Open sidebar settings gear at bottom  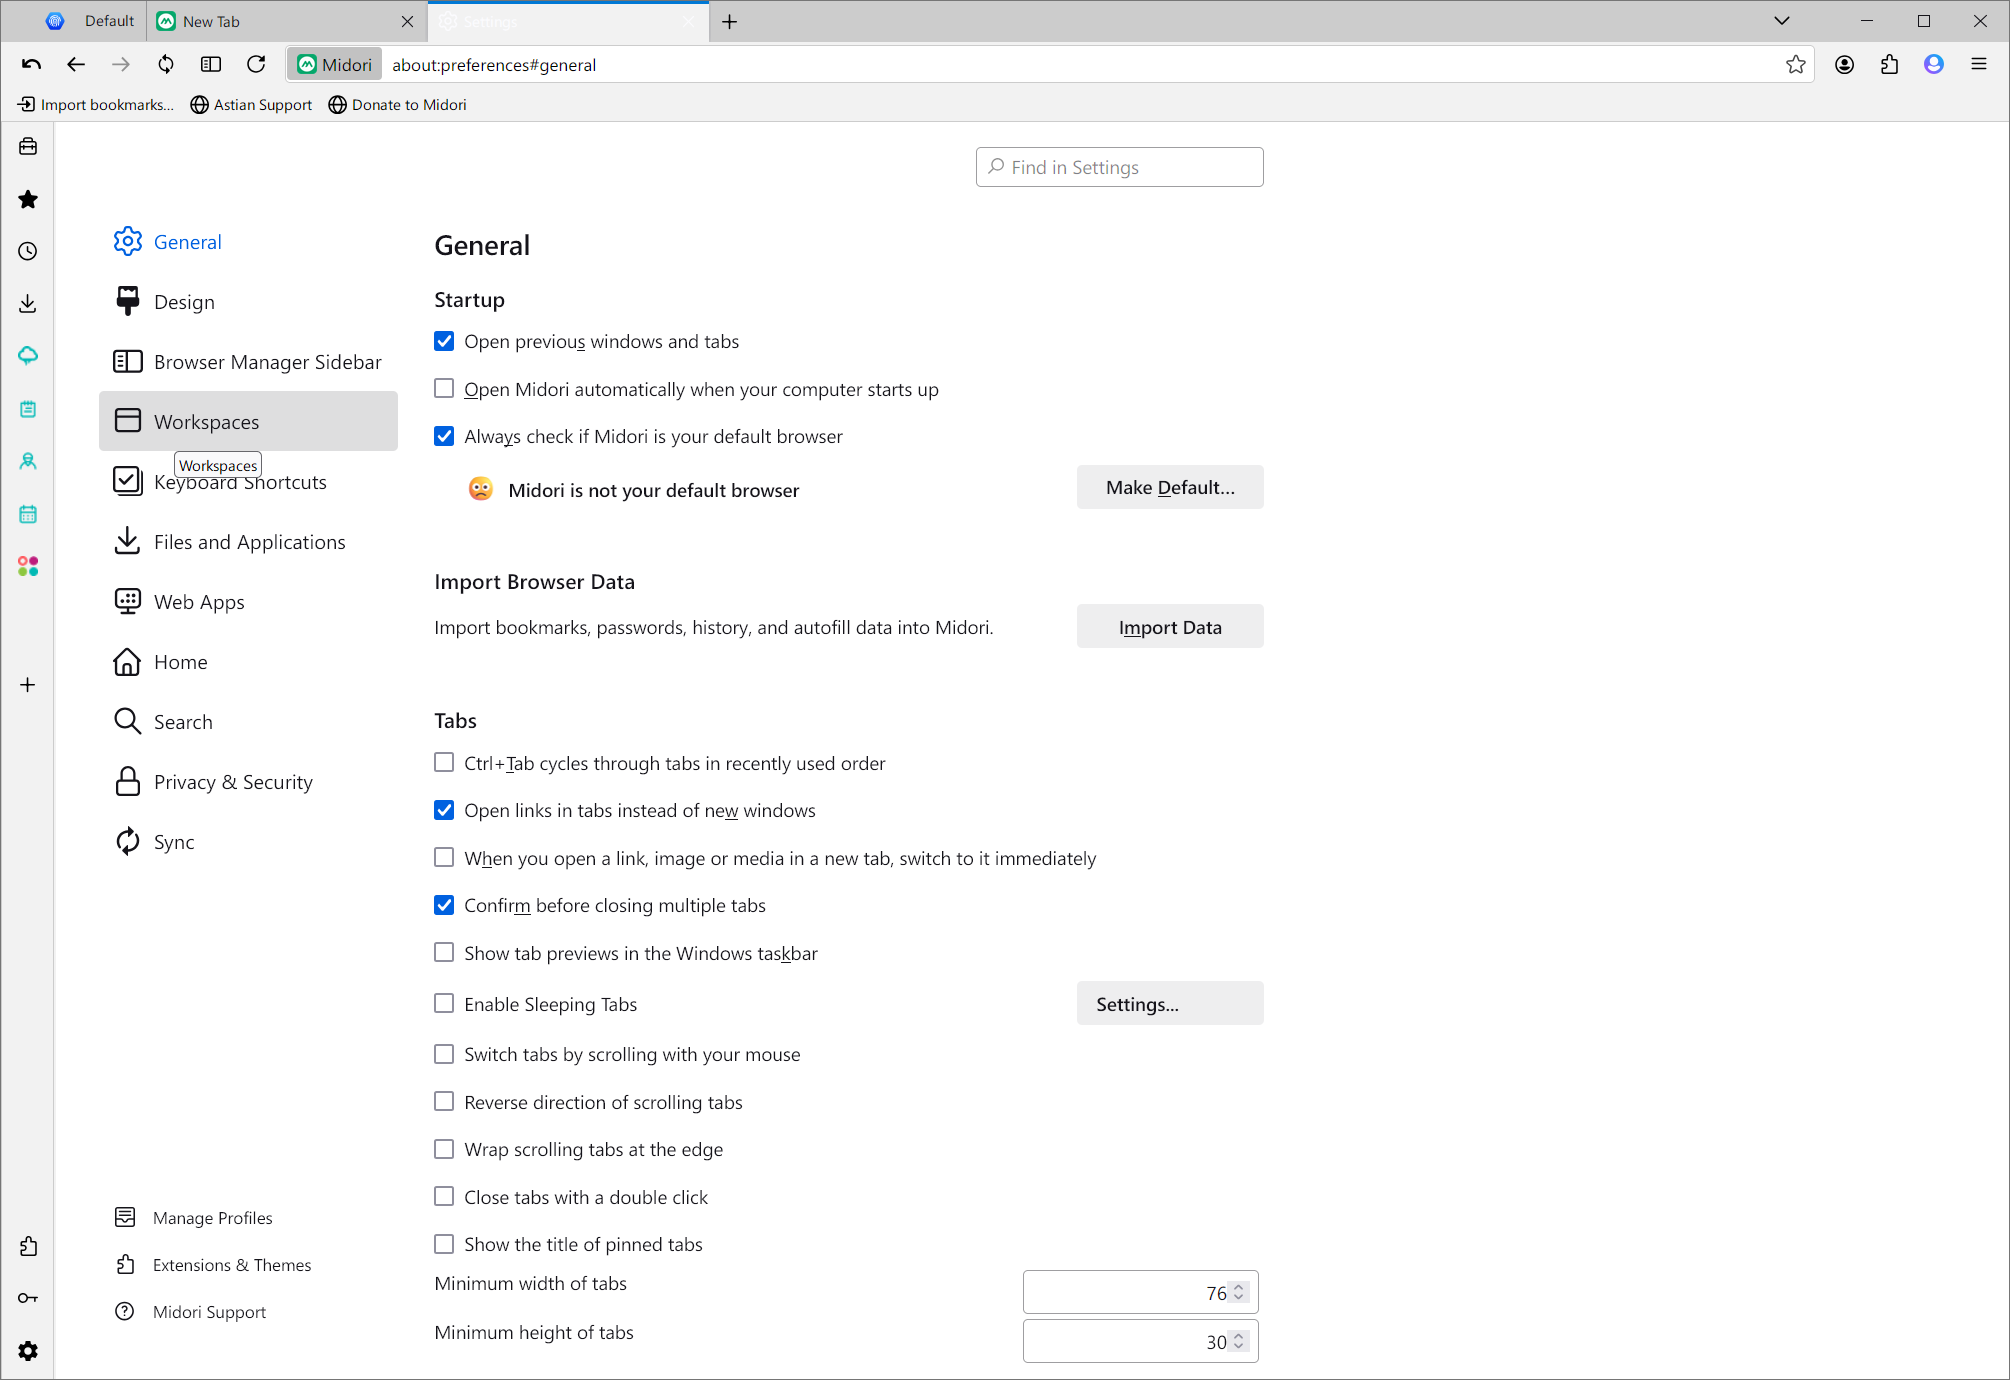tap(28, 1351)
